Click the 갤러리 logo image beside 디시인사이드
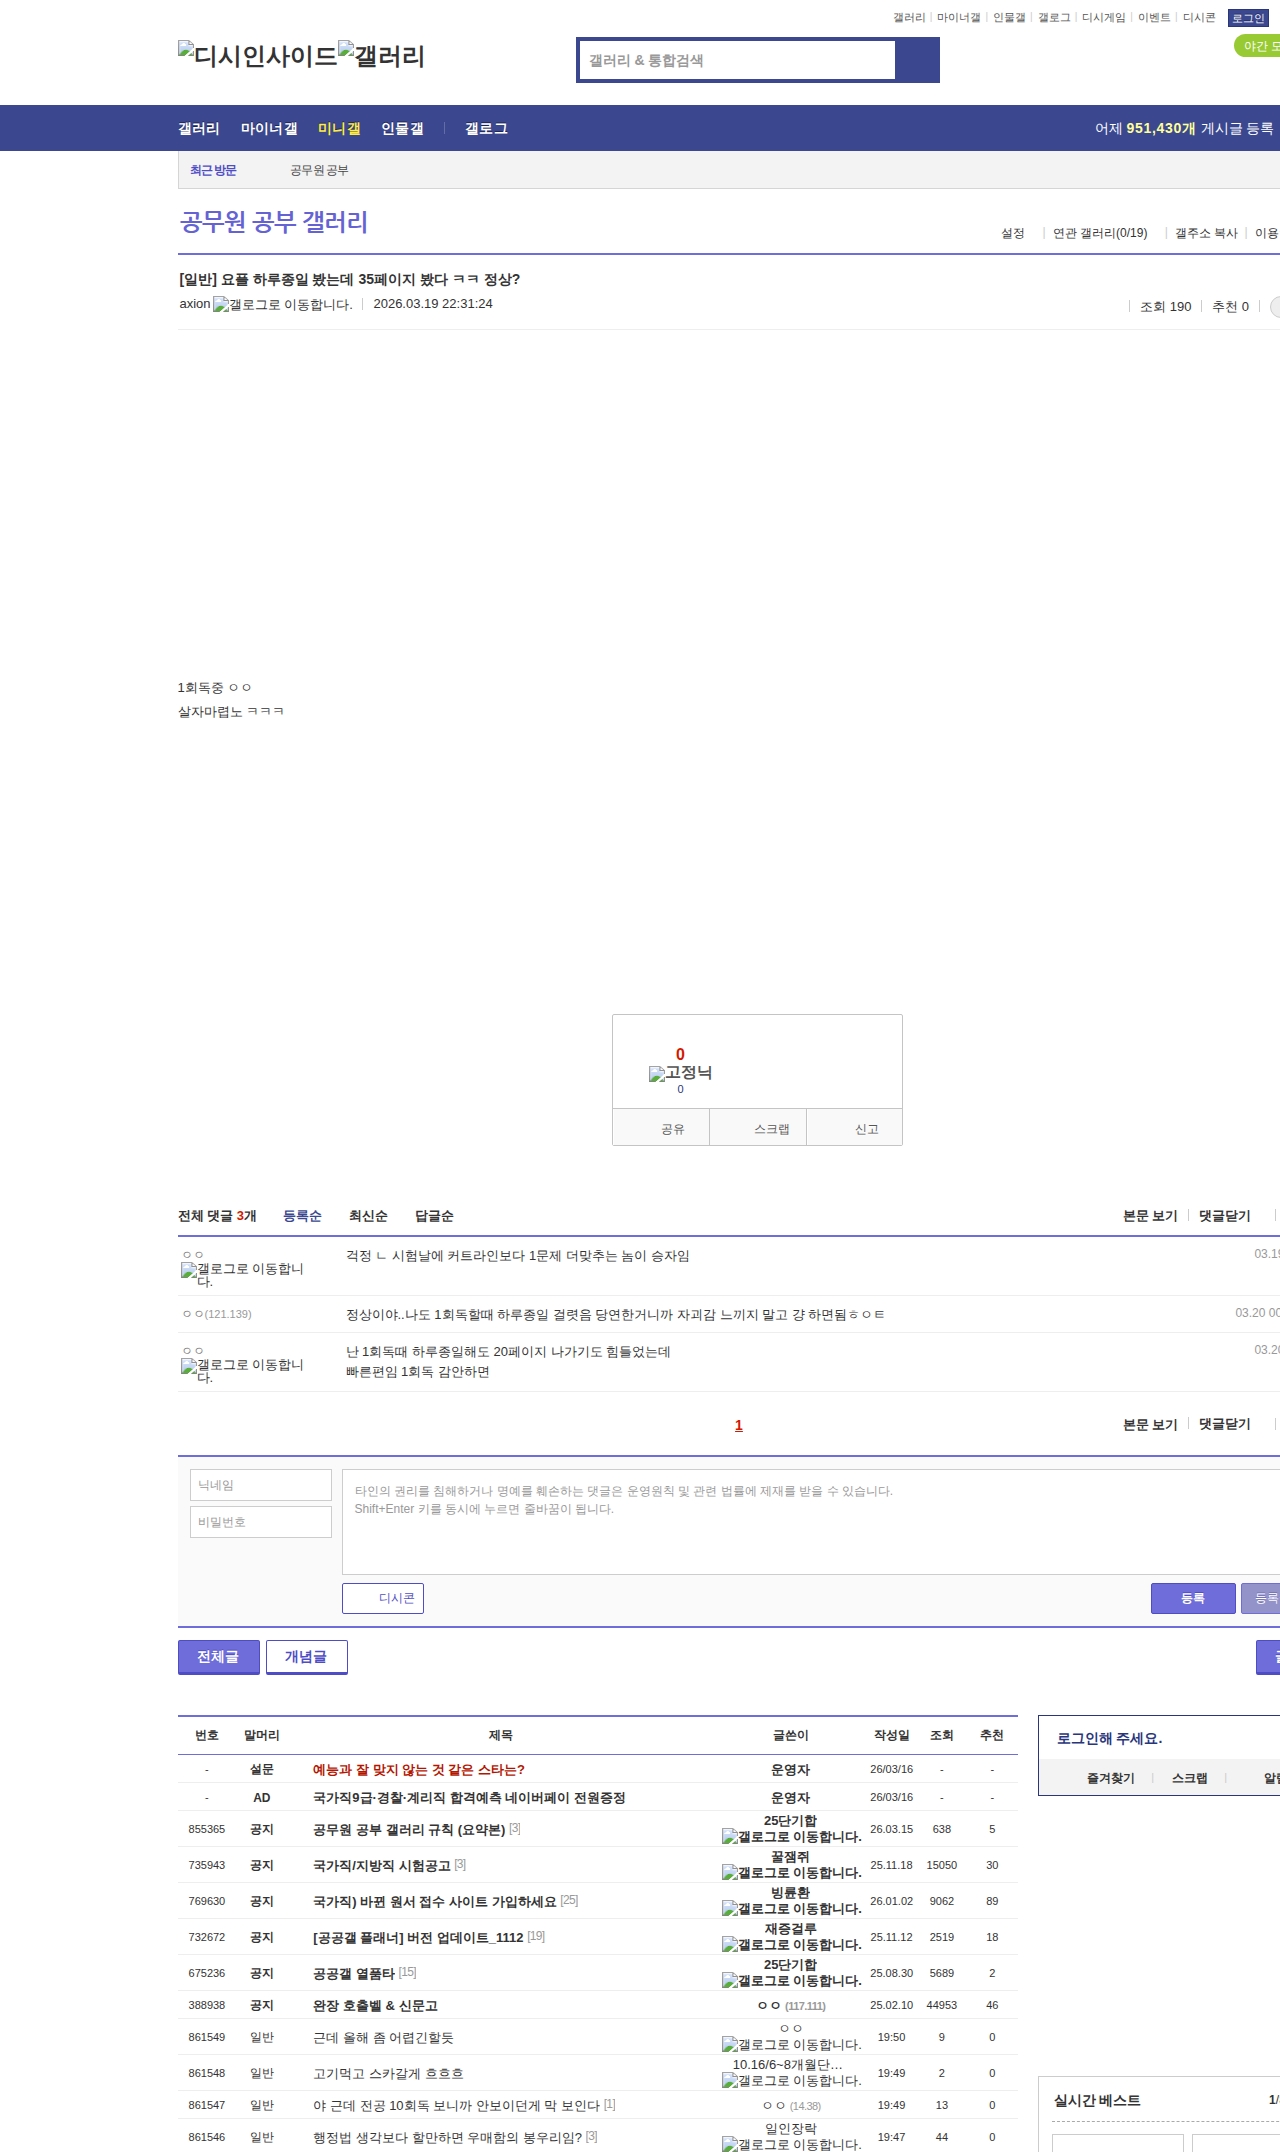 coord(382,55)
